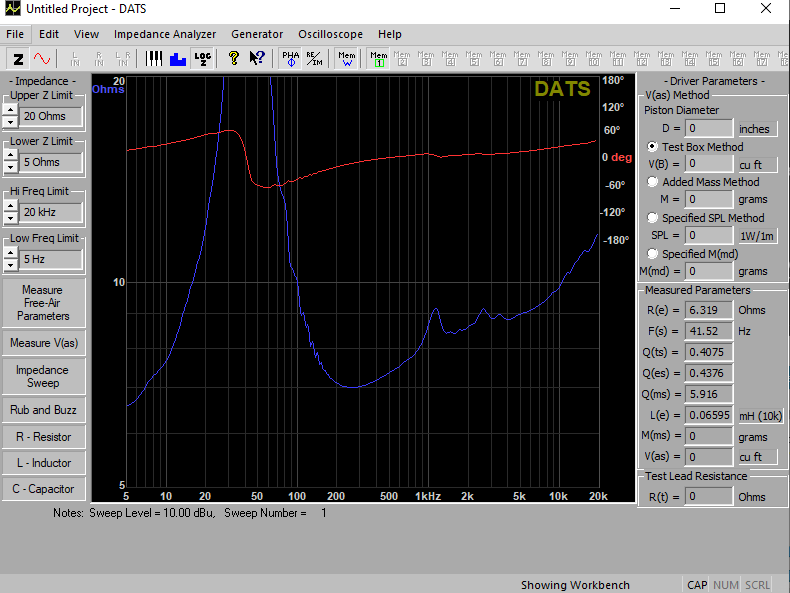Select memory slot Mem 3
This screenshot has height=593, width=790.
[426, 59]
